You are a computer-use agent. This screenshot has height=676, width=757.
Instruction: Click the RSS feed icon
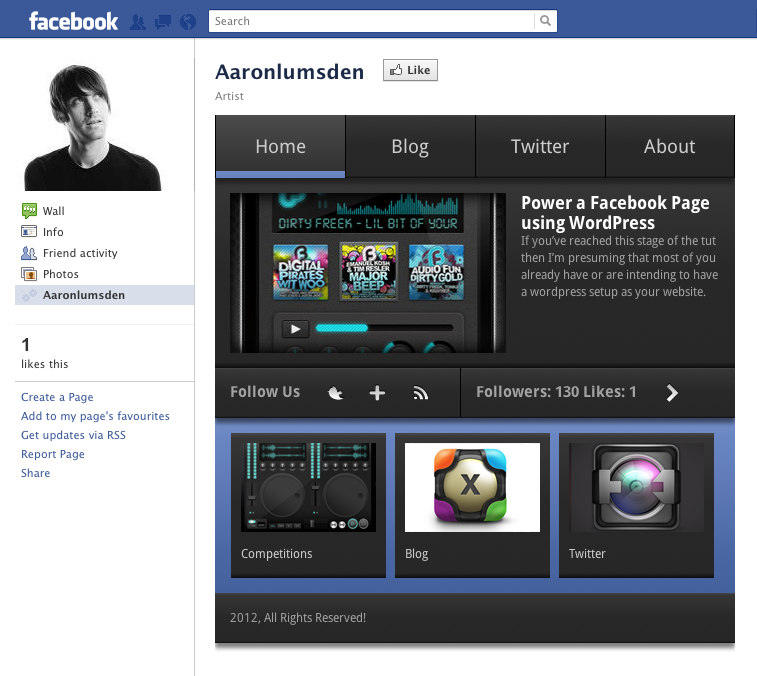(421, 393)
